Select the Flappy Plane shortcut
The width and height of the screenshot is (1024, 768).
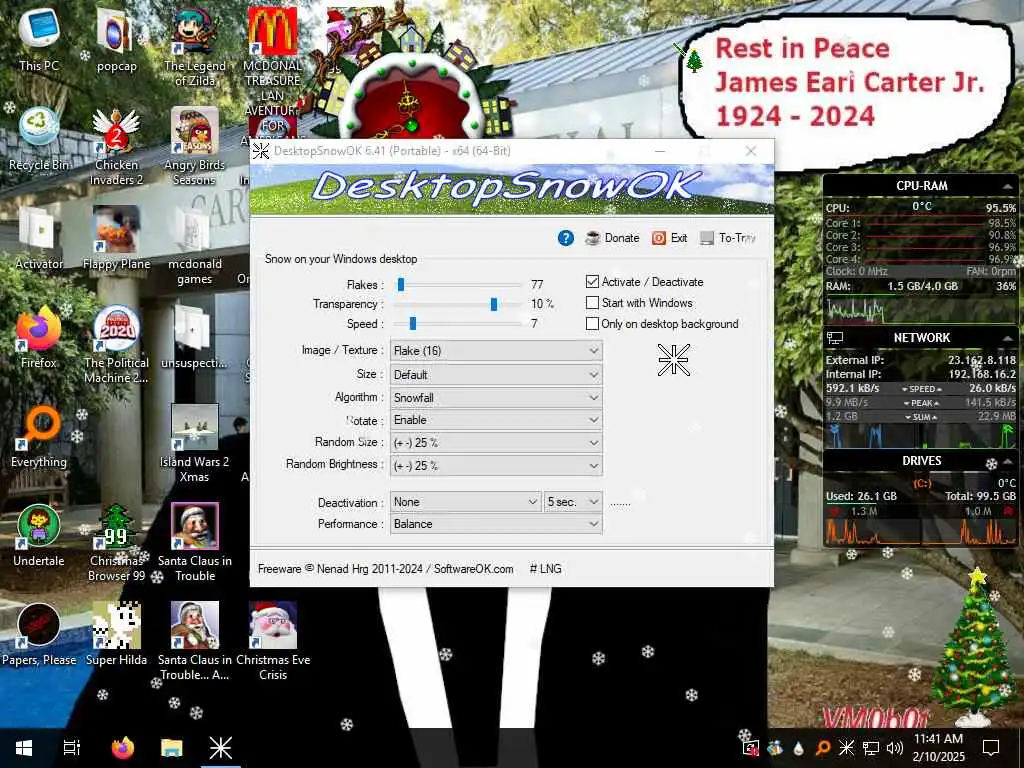pyautogui.click(x=116, y=238)
